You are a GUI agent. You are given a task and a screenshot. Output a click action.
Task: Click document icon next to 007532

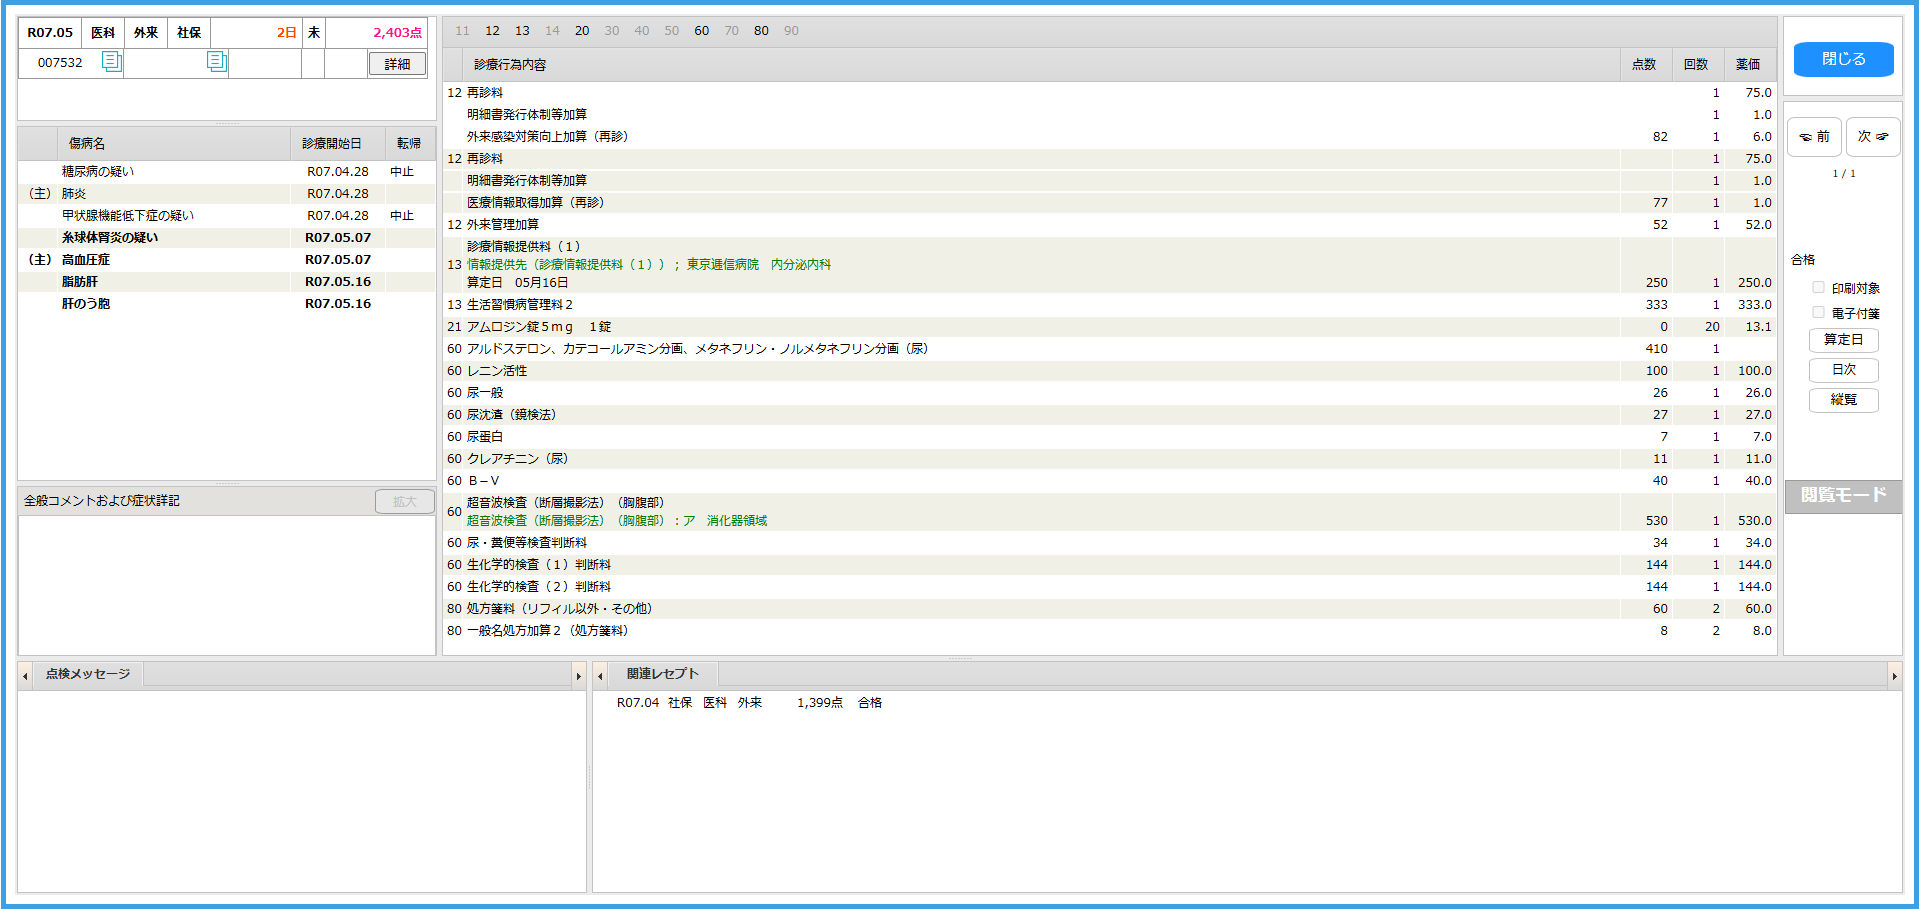pos(111,62)
